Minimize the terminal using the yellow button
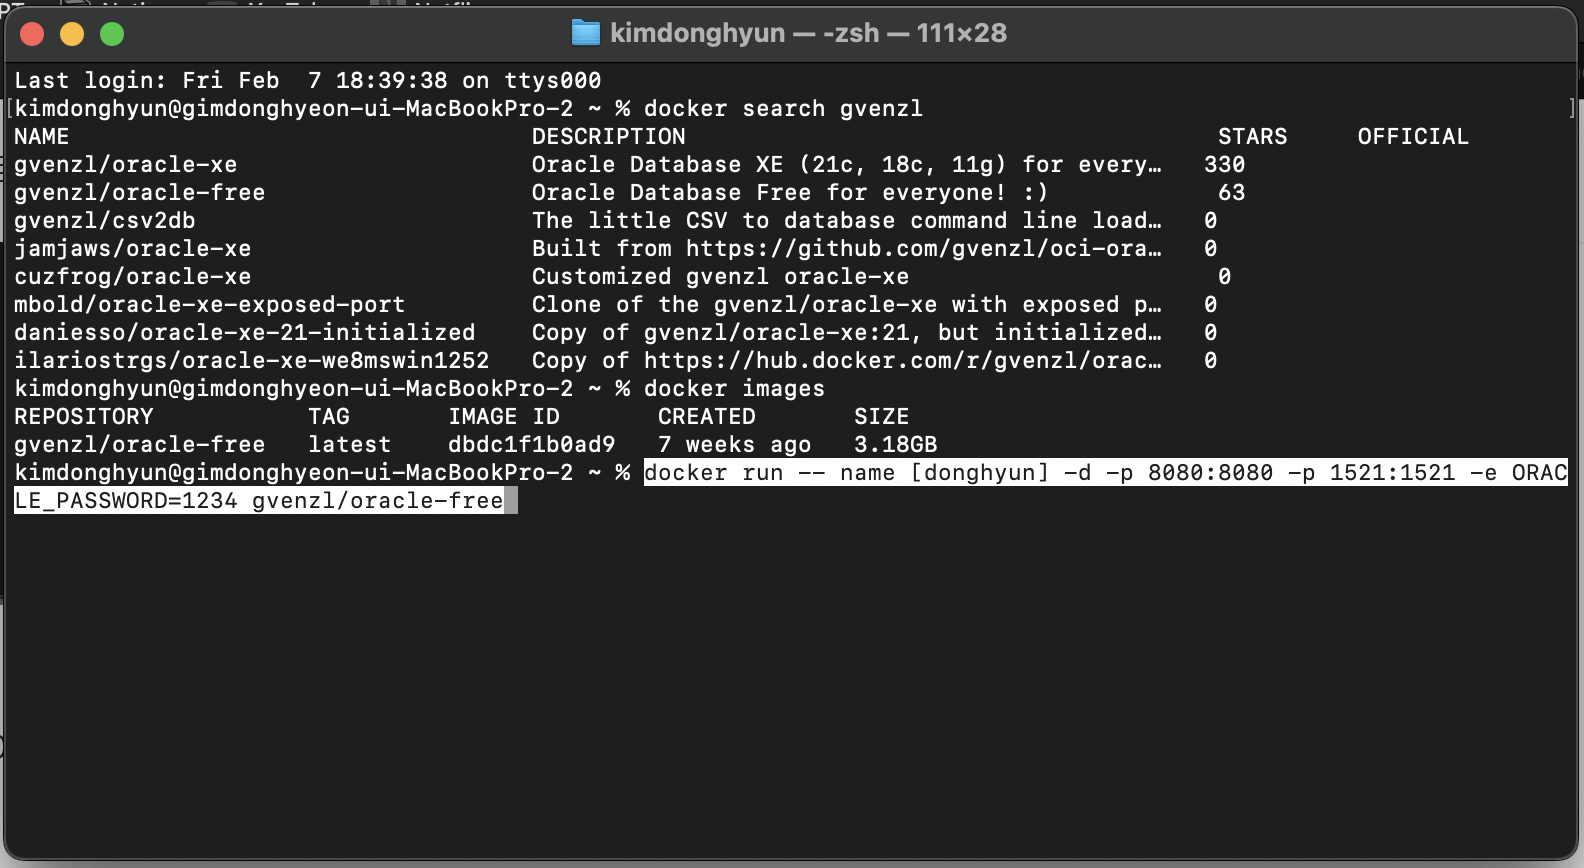 [72, 34]
